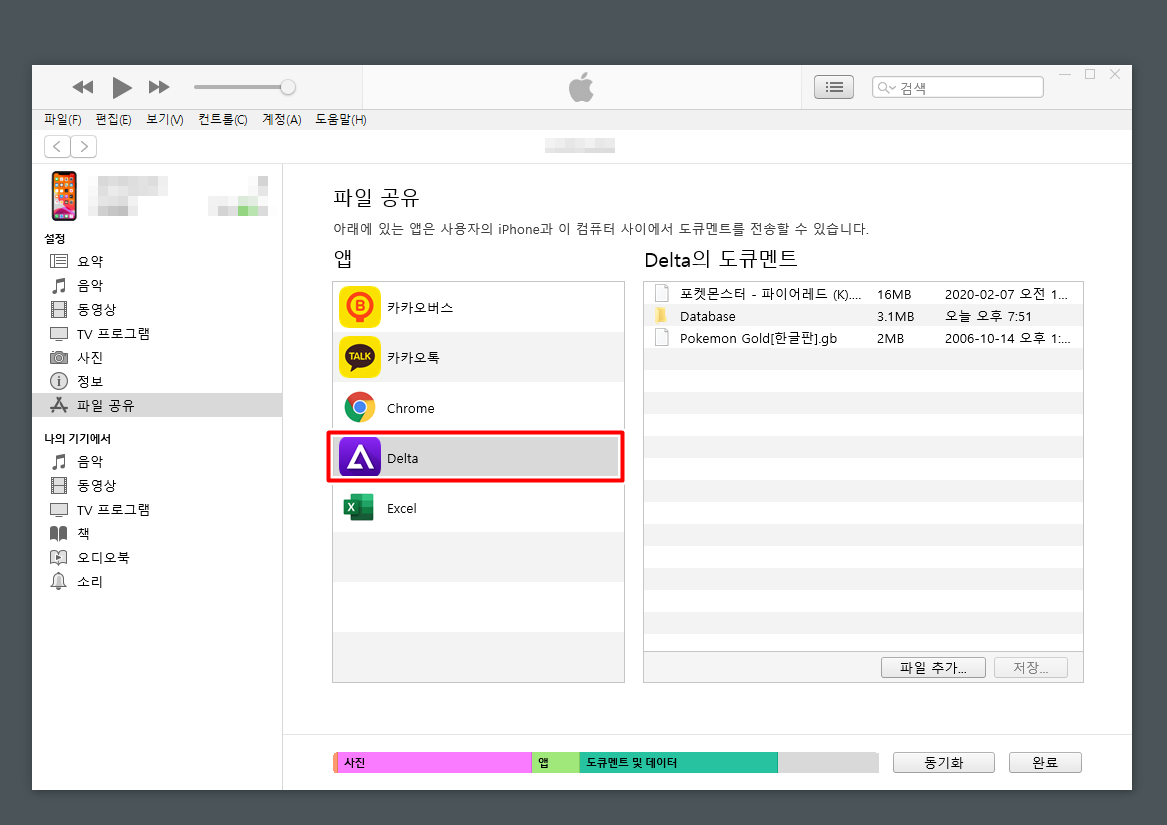Start playback with the play button
Image resolution: width=1167 pixels, height=825 pixels.
coord(121,87)
